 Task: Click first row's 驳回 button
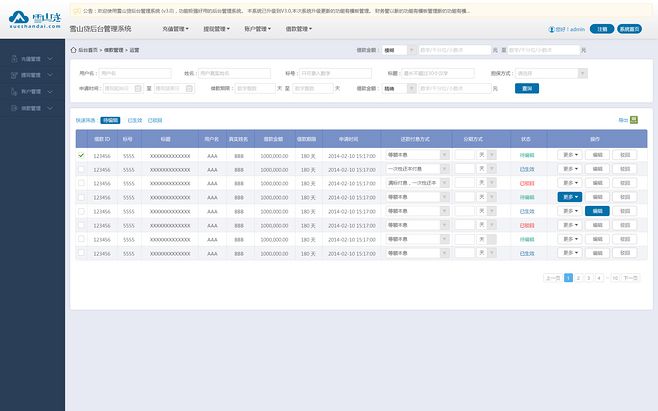625,155
